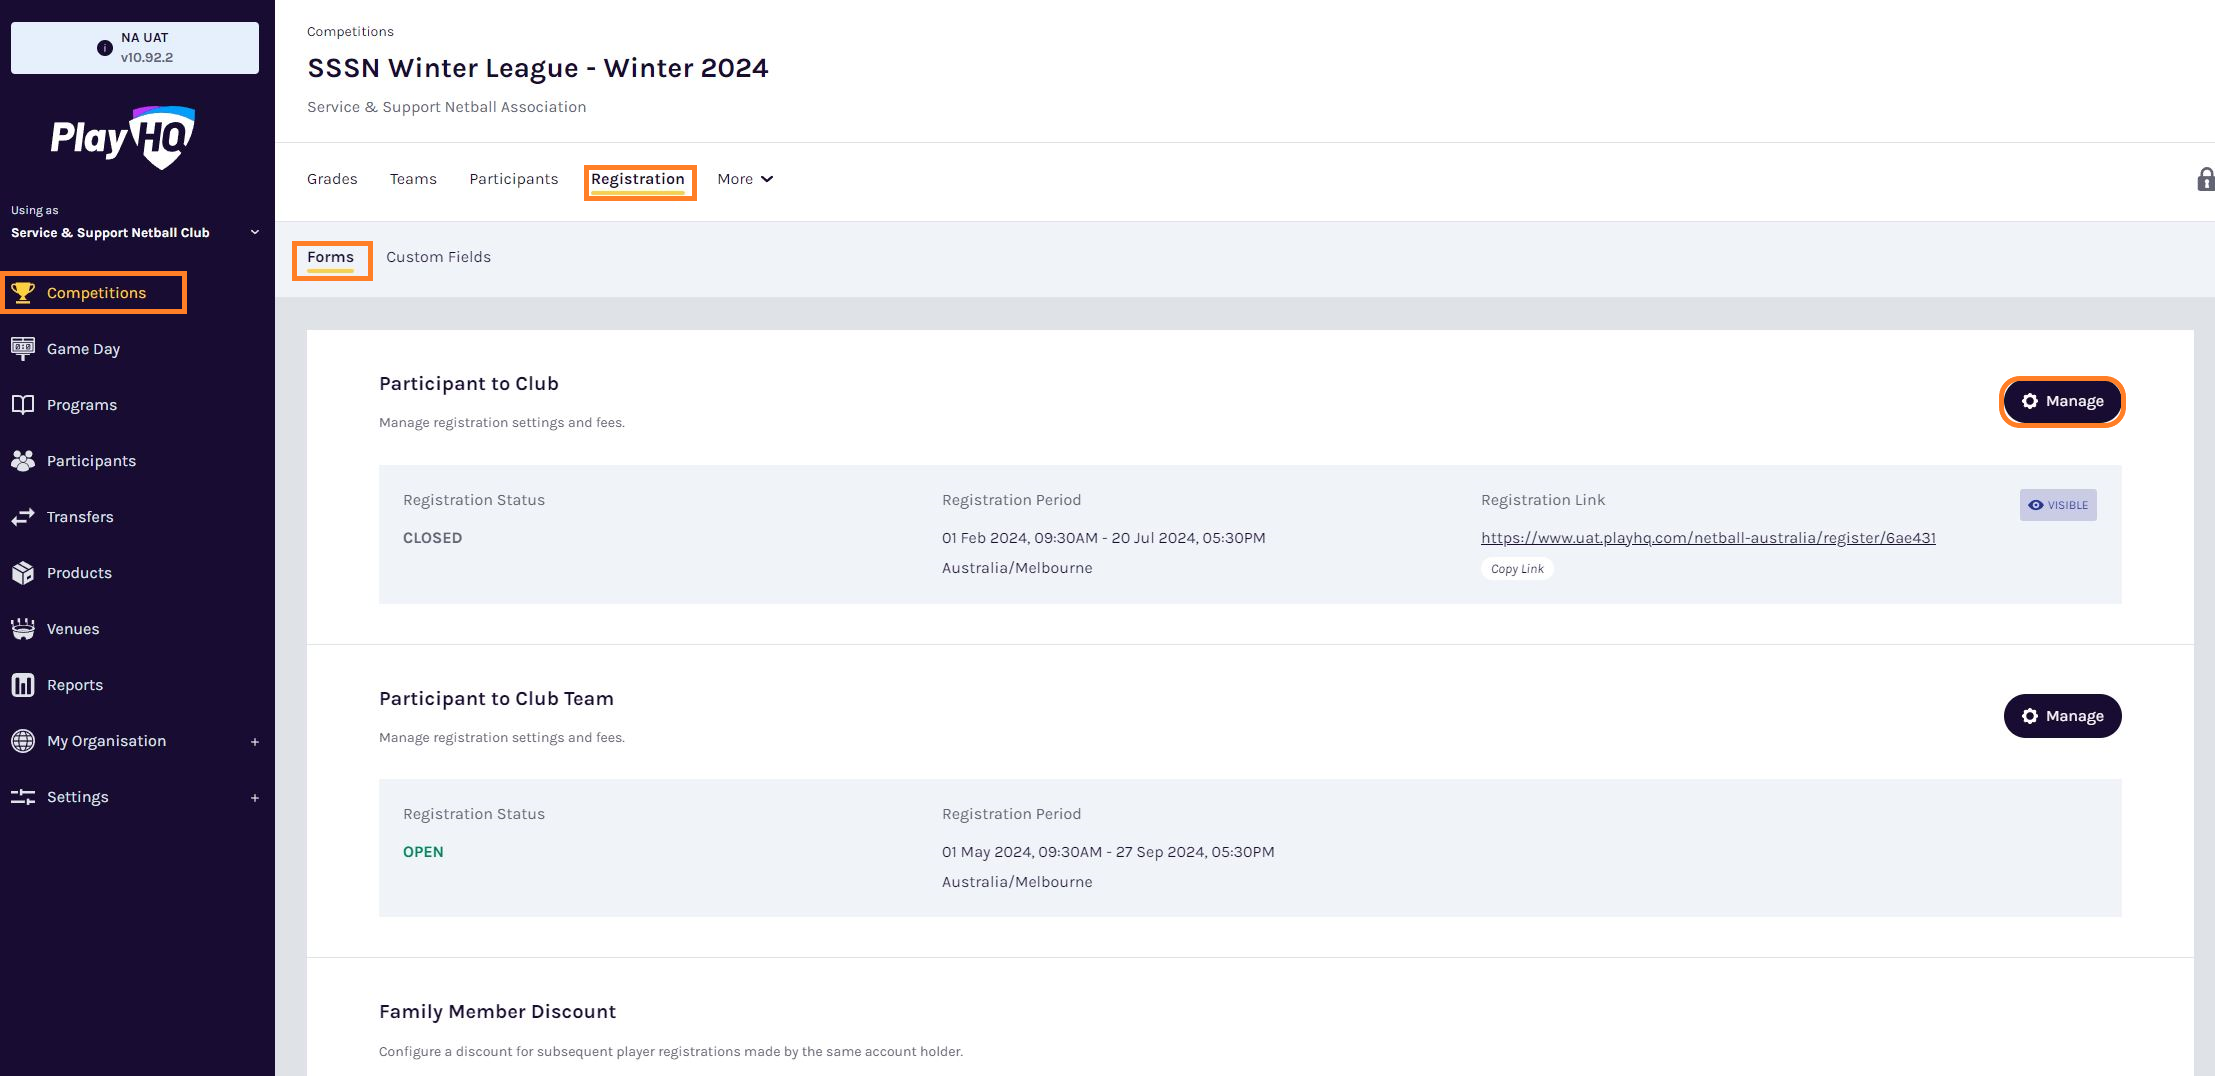This screenshot has width=2215, height=1076.
Task: Click the OPEN registration status
Action: 423,852
